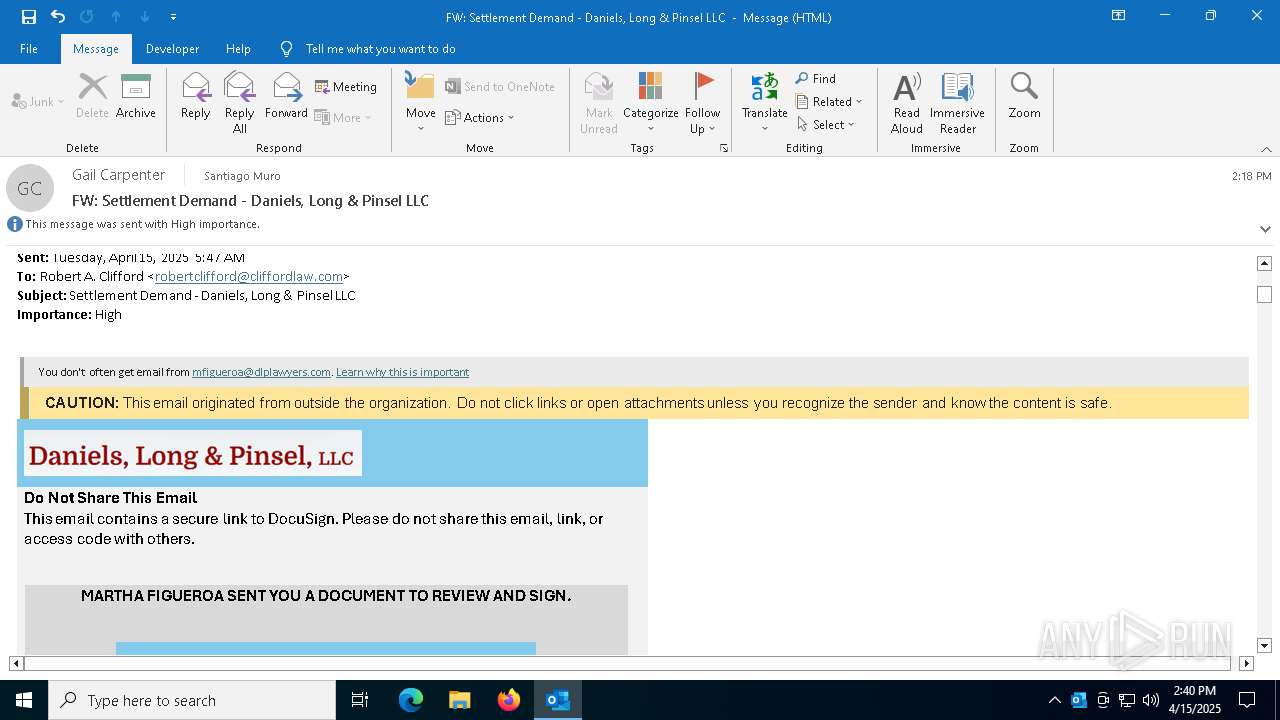Viewport: 1280px width, 720px height.
Task: Click the mfigueroa@dlplawyers.com address link
Action: pos(261,372)
